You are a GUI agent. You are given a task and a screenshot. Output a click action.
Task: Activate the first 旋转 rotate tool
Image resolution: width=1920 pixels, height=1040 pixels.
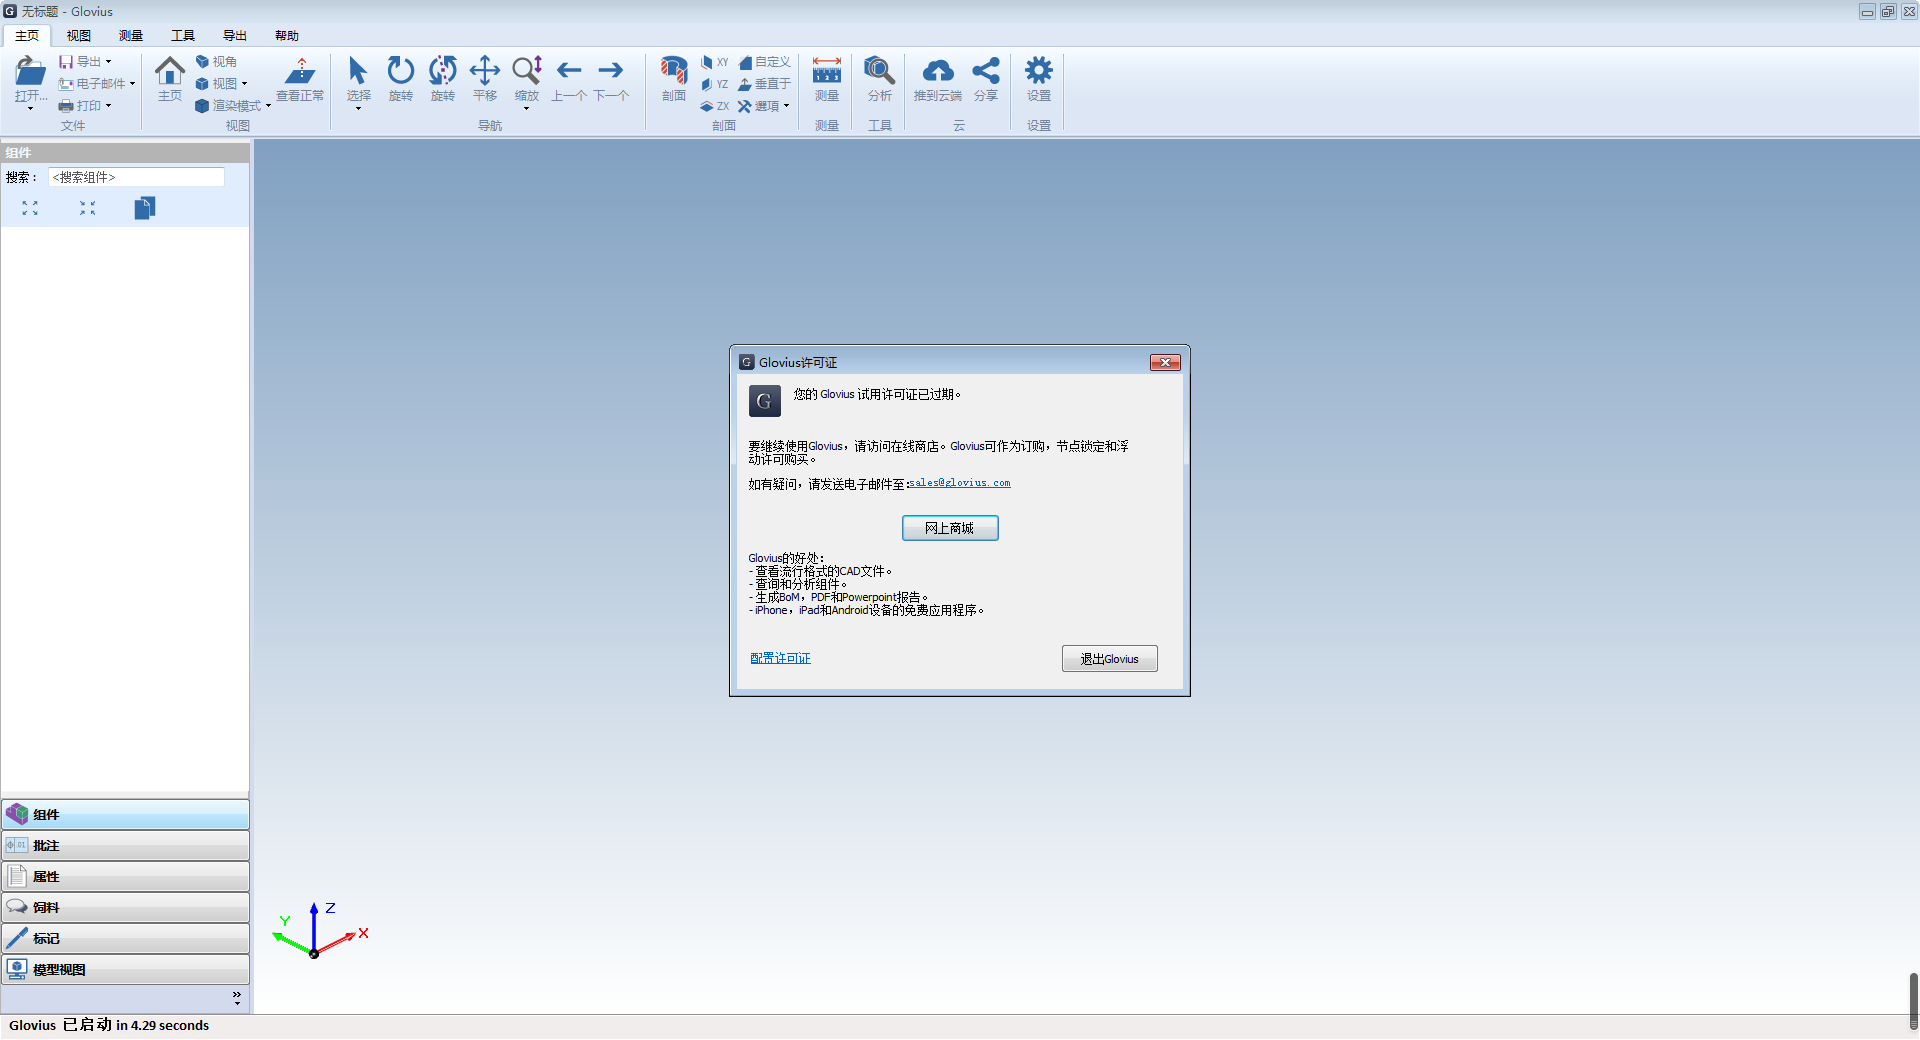[400, 71]
